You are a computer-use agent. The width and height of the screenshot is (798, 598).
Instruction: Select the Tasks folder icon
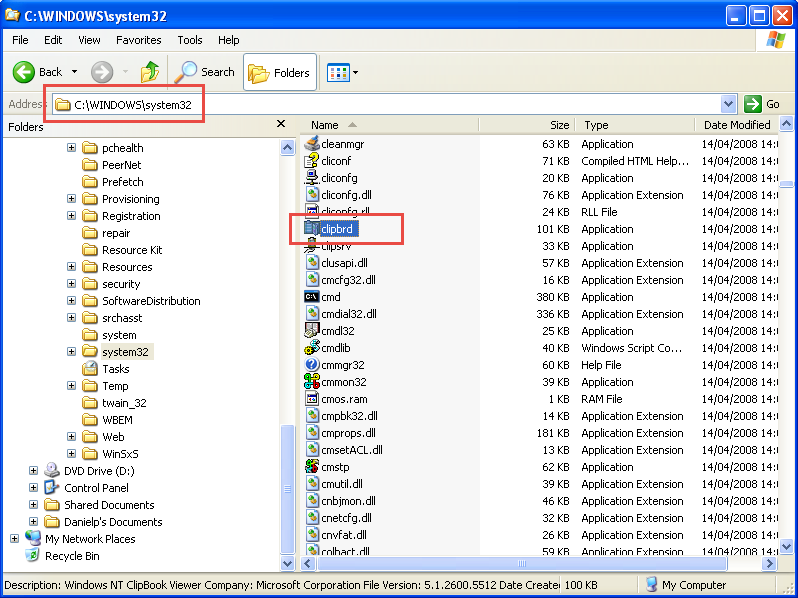click(90, 368)
